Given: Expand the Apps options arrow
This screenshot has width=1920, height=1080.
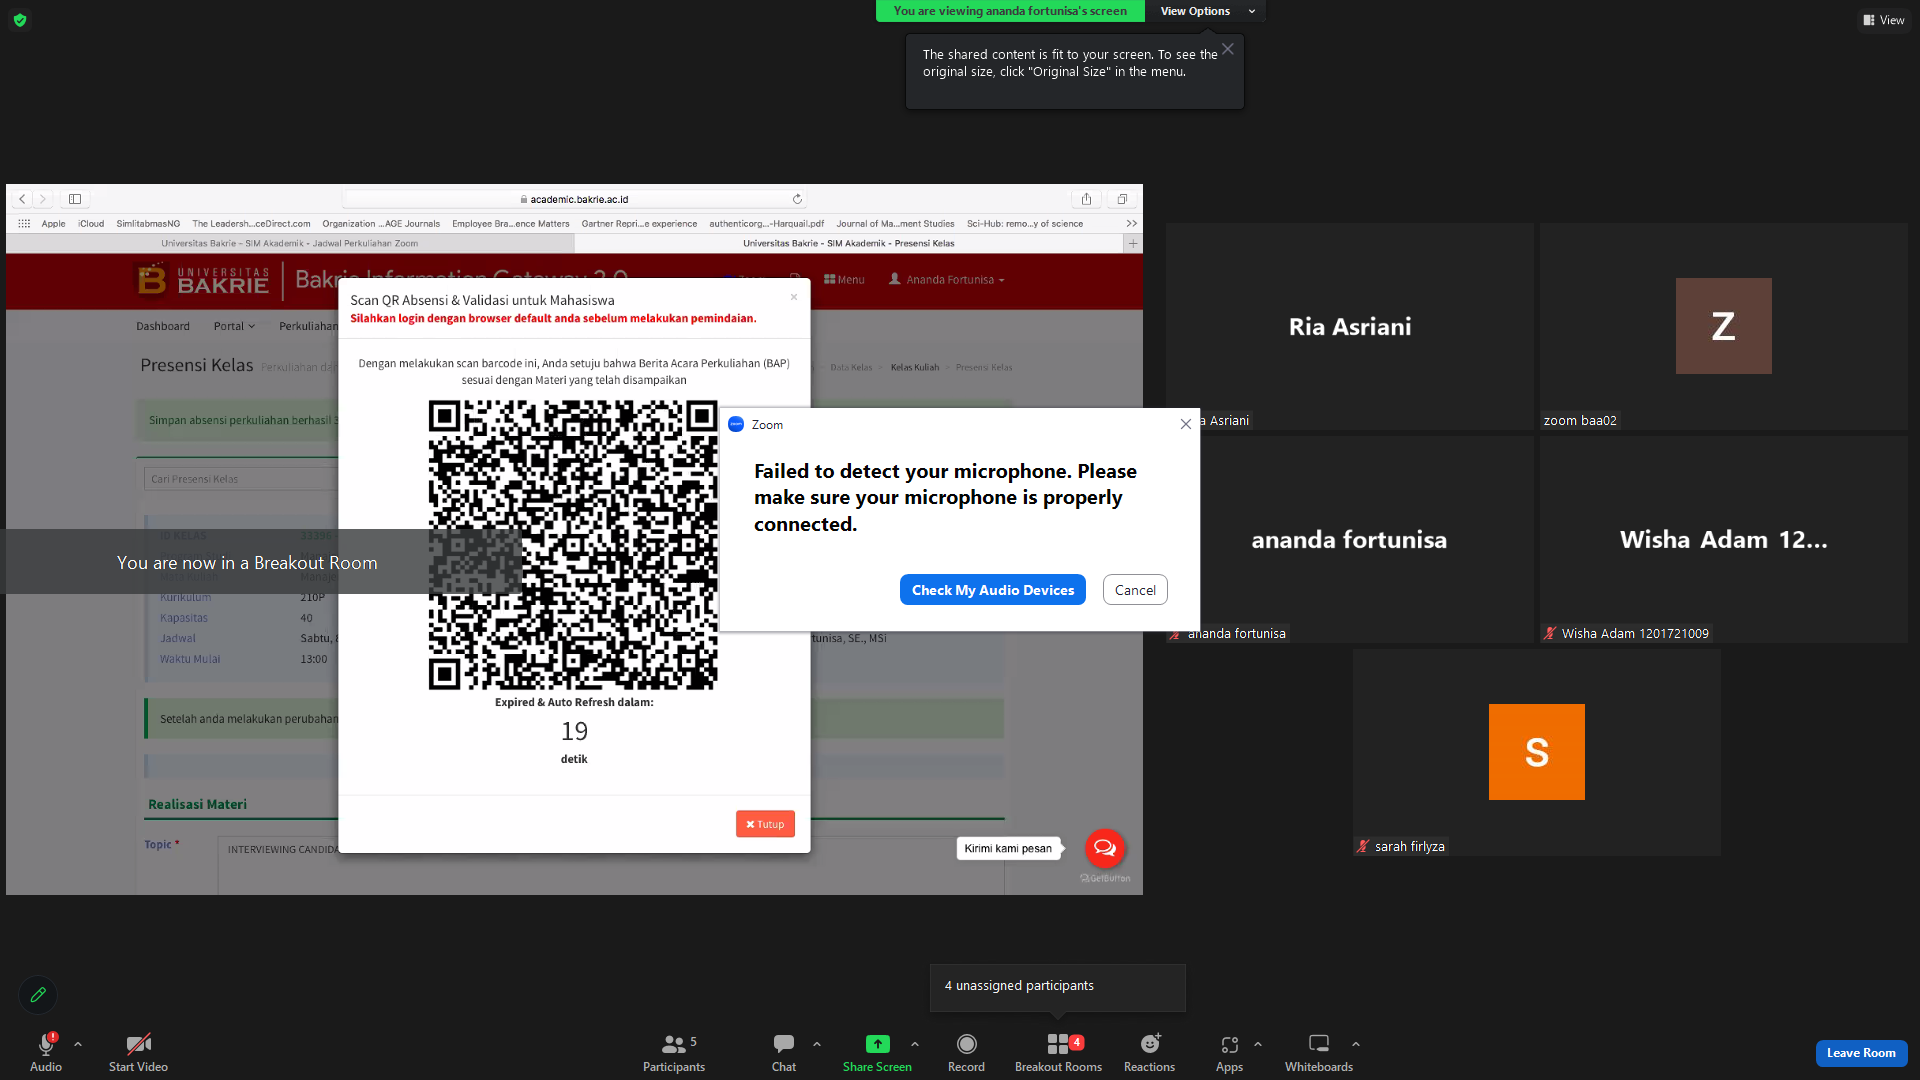Looking at the screenshot, I should point(1258,1044).
